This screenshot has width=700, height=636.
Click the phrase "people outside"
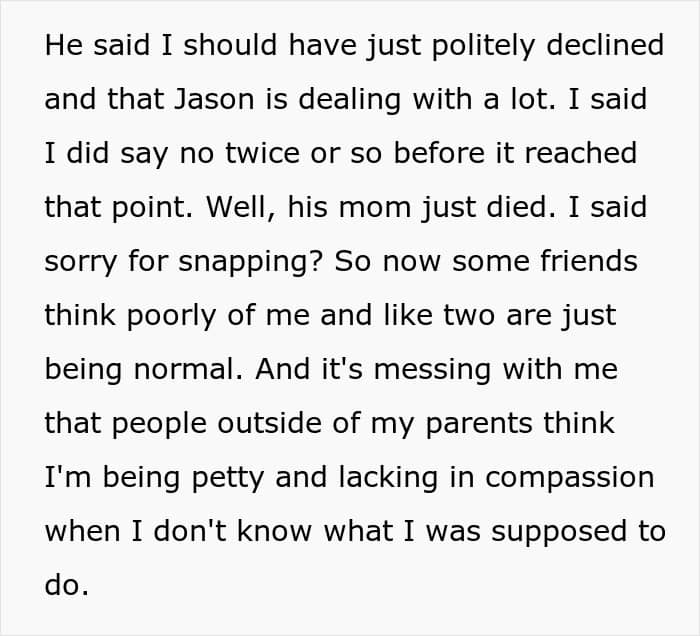(217, 424)
